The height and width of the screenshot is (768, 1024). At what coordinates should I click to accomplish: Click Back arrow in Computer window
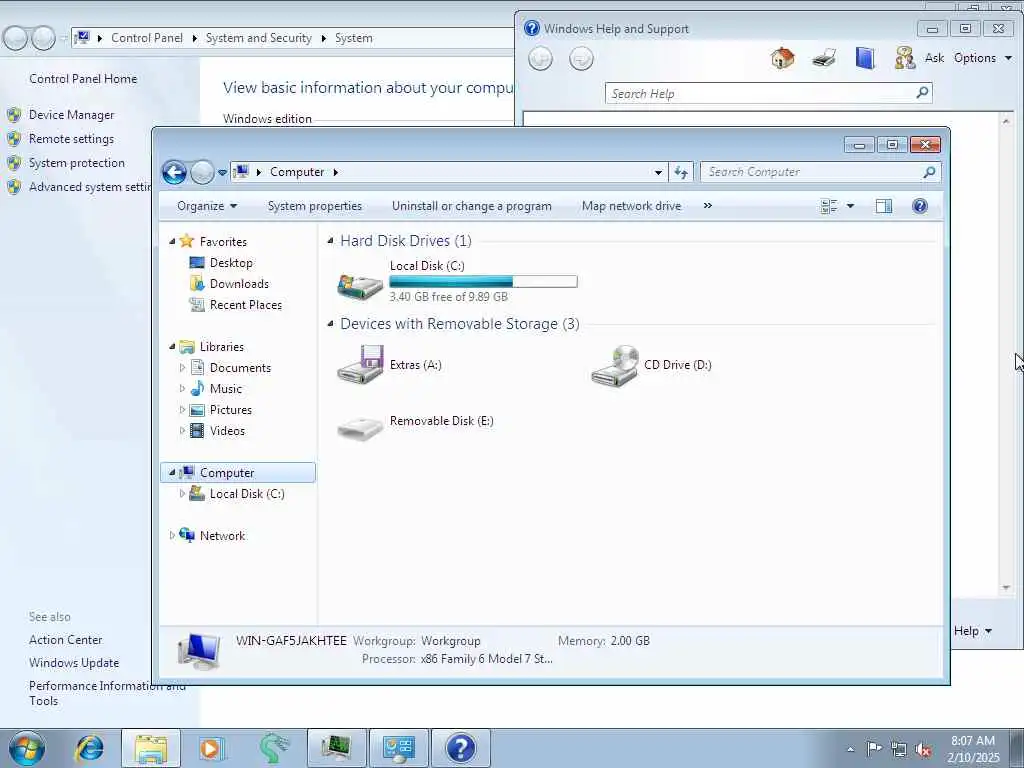174,172
